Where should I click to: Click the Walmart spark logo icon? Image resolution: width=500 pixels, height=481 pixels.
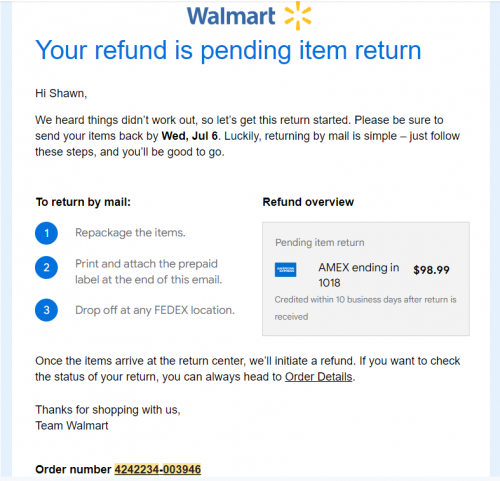coord(298,16)
